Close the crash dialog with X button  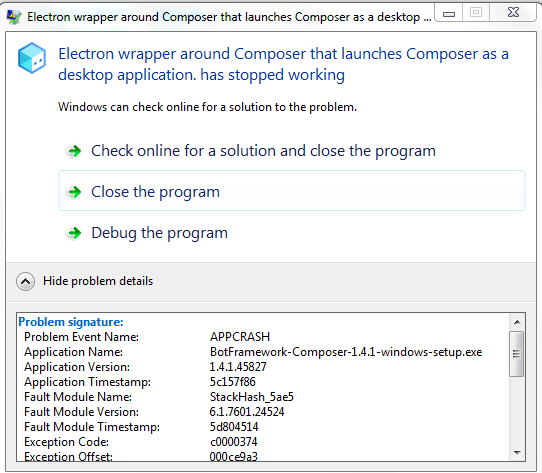point(513,13)
